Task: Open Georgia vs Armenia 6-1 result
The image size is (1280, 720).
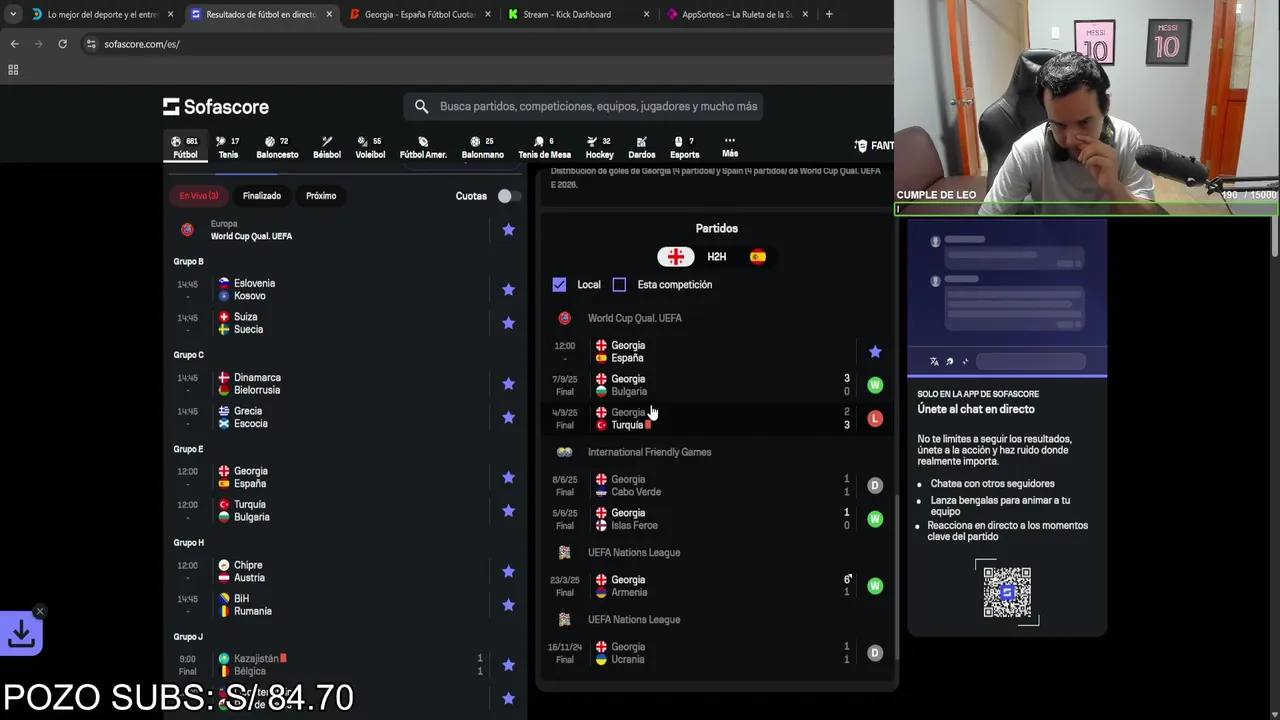Action: coord(717,586)
